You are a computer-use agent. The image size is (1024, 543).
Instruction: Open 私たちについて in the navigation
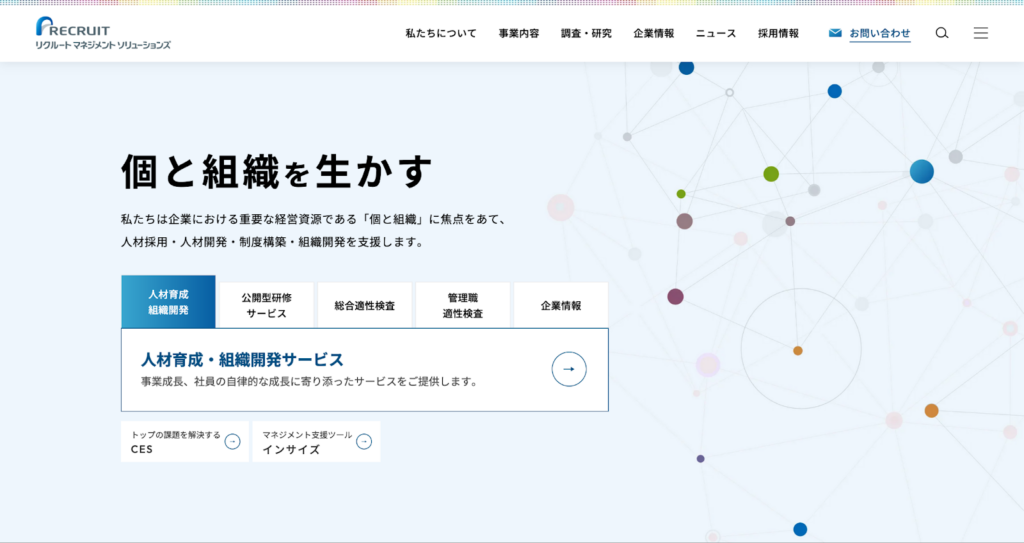[x=441, y=33]
